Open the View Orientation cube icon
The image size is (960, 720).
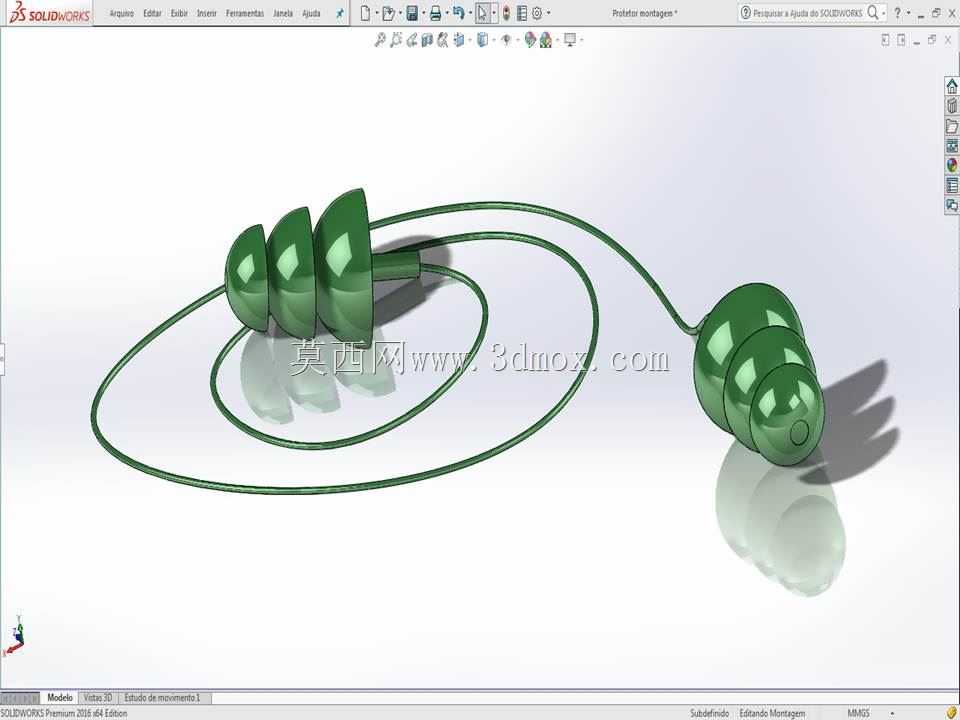[458, 40]
